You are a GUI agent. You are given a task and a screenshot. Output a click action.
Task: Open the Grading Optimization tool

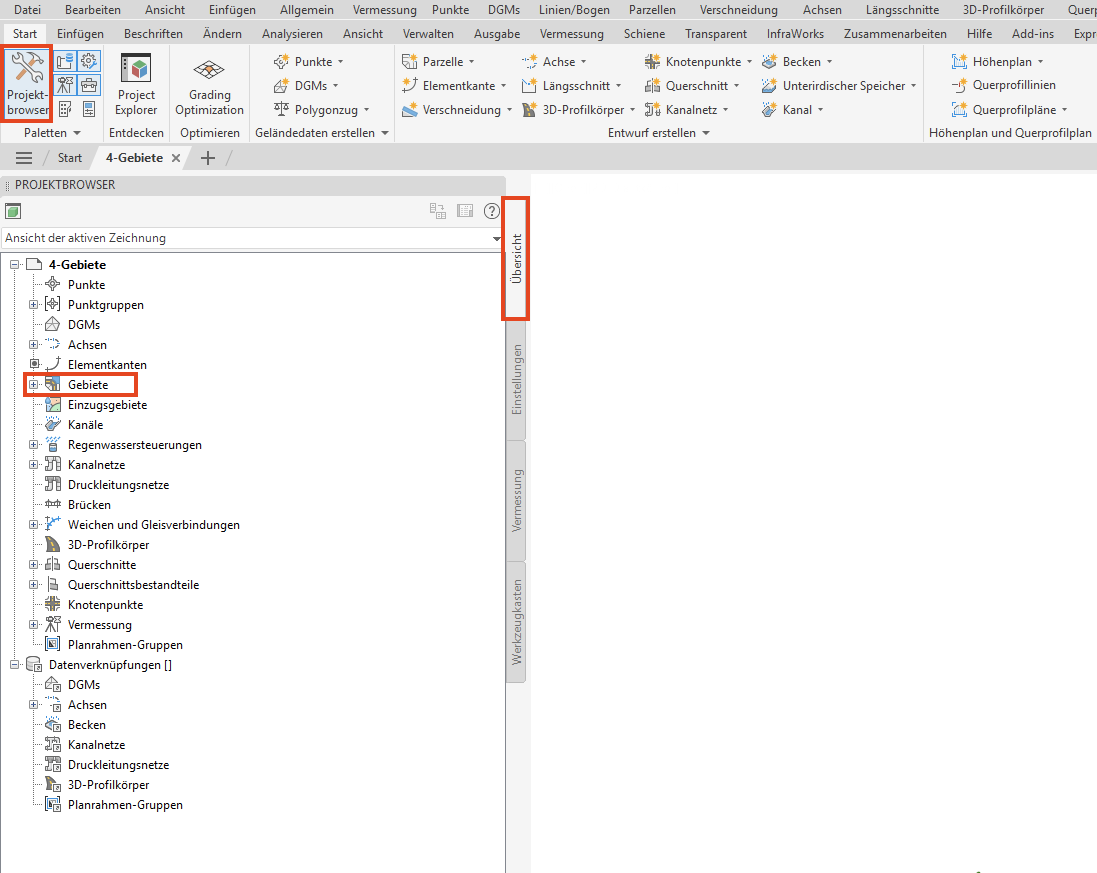209,84
